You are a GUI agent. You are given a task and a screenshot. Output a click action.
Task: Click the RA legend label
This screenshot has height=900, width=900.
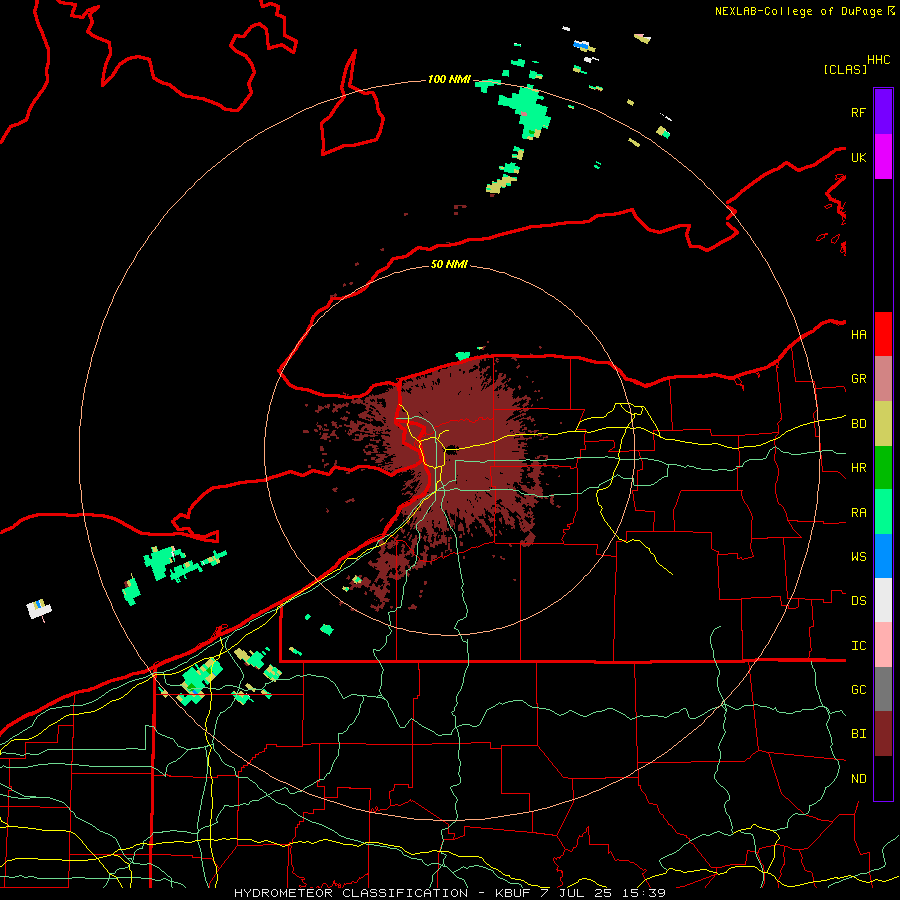tap(858, 513)
